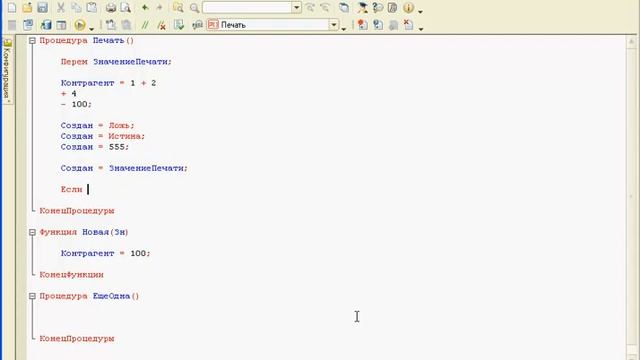Undo last action with the green arrow
Viewport: 640px width, 360px height.
point(145,8)
